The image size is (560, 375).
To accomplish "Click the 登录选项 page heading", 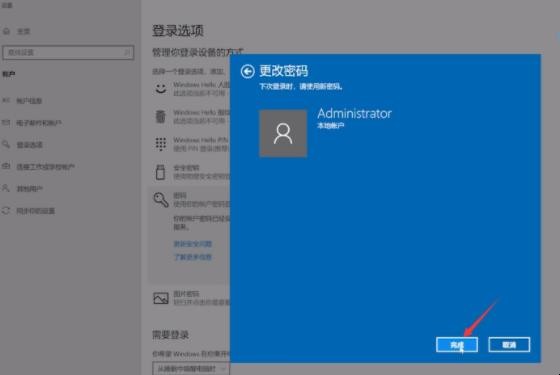I will (178, 31).
